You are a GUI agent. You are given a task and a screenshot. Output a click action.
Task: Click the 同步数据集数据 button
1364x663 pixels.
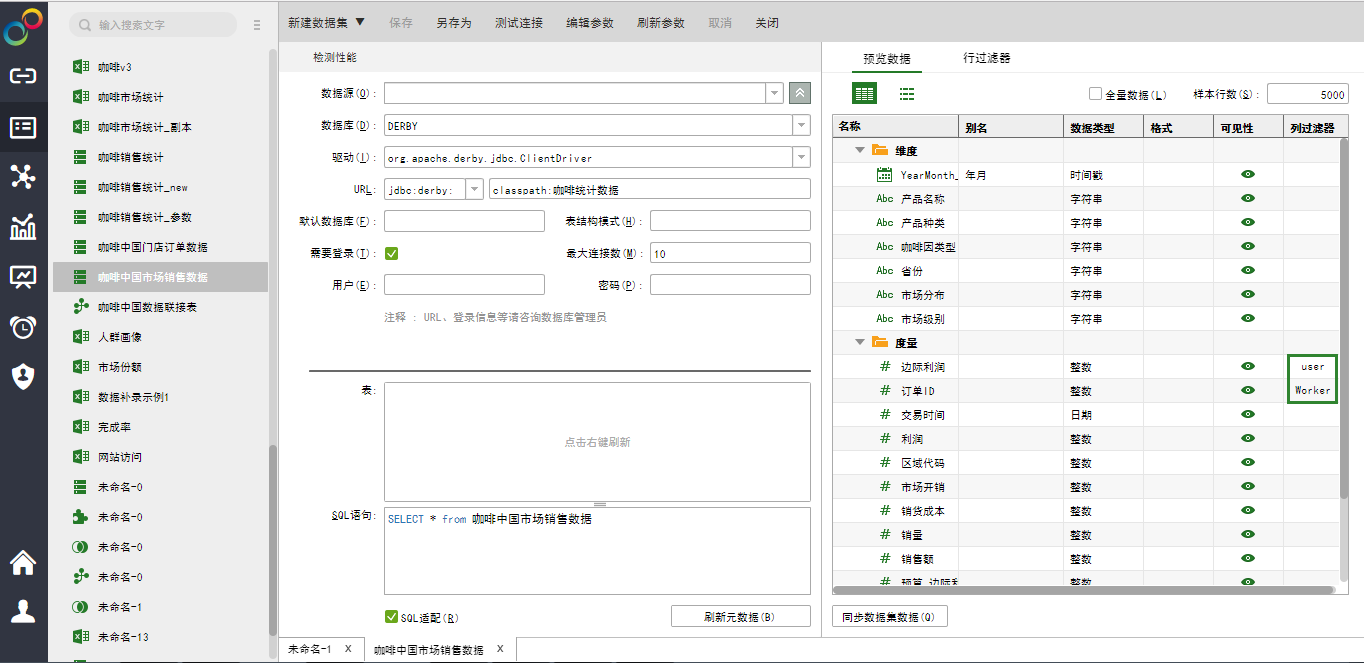pos(889,617)
